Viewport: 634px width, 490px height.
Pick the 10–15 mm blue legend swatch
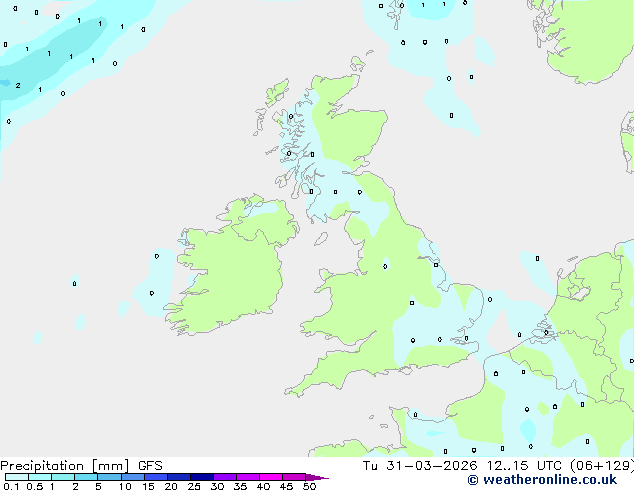133,477
